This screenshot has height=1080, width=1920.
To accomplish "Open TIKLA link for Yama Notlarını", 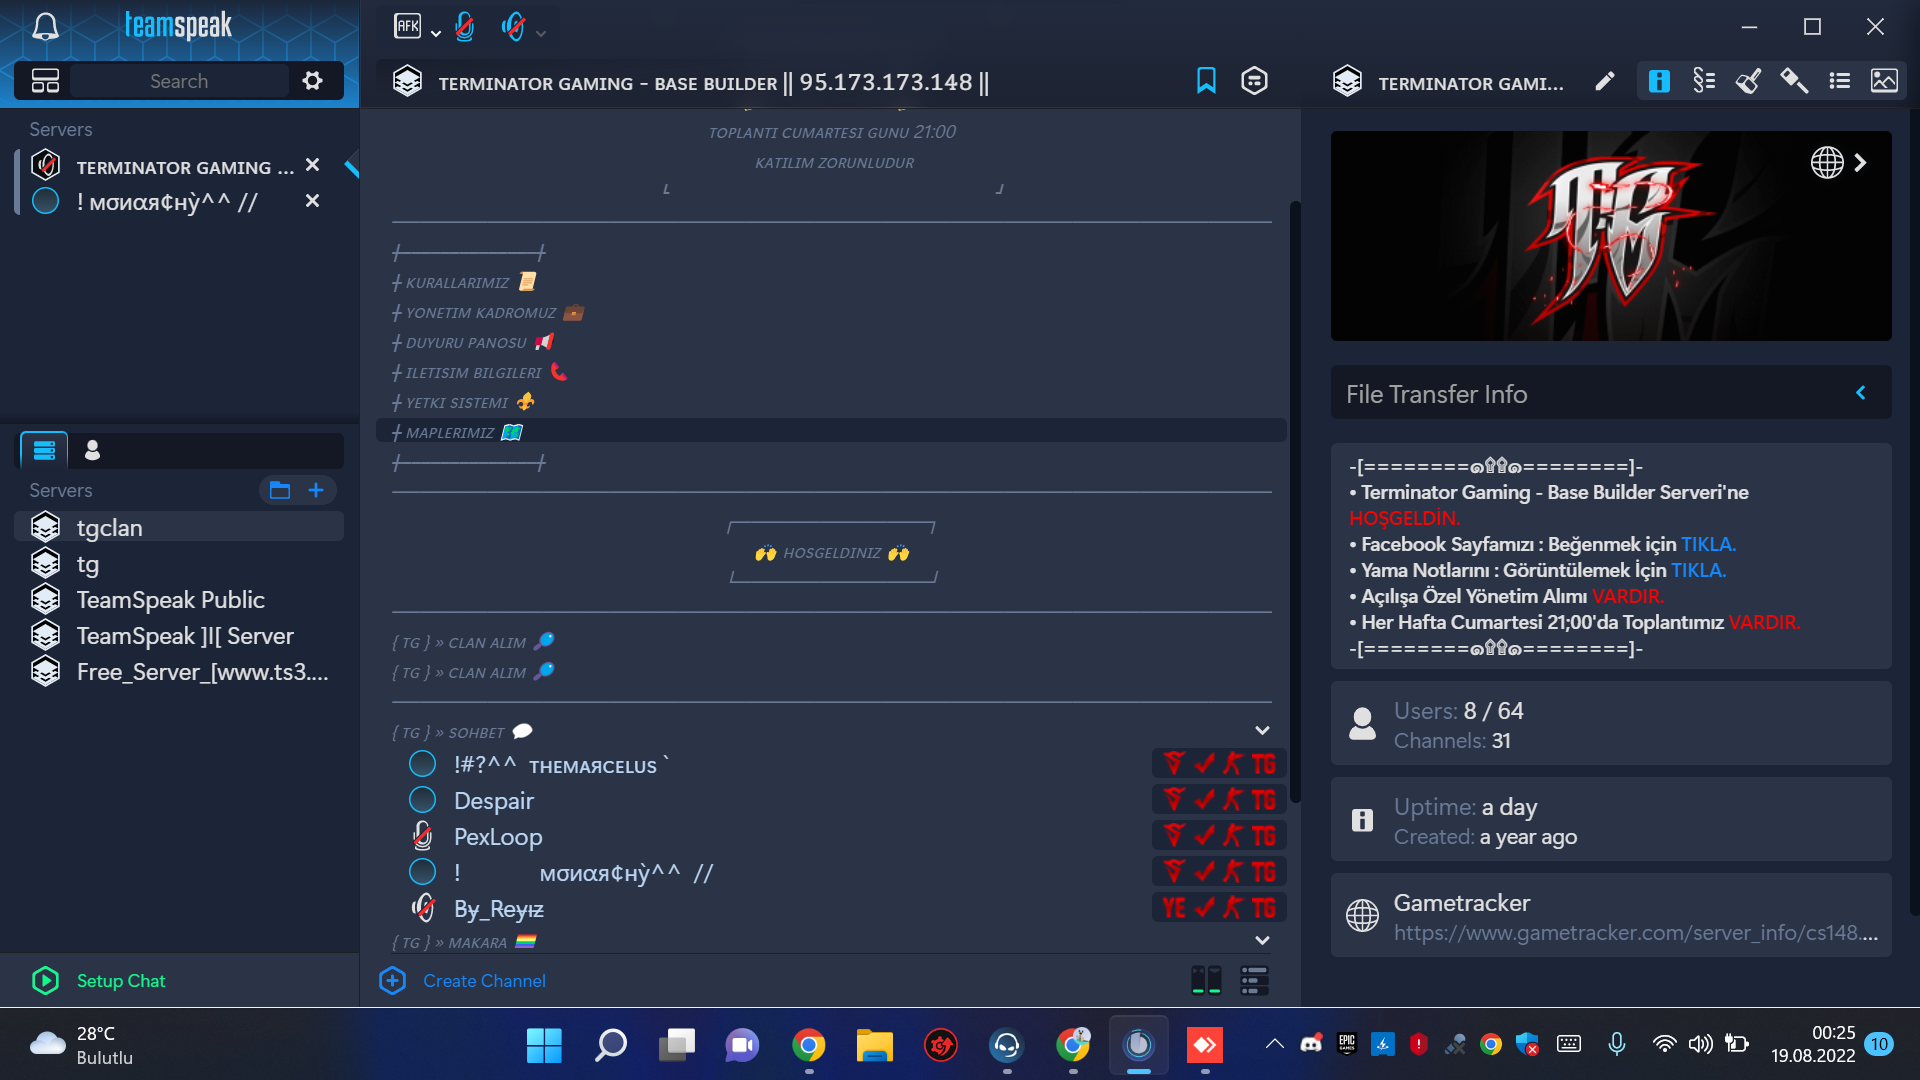I will coord(1698,570).
